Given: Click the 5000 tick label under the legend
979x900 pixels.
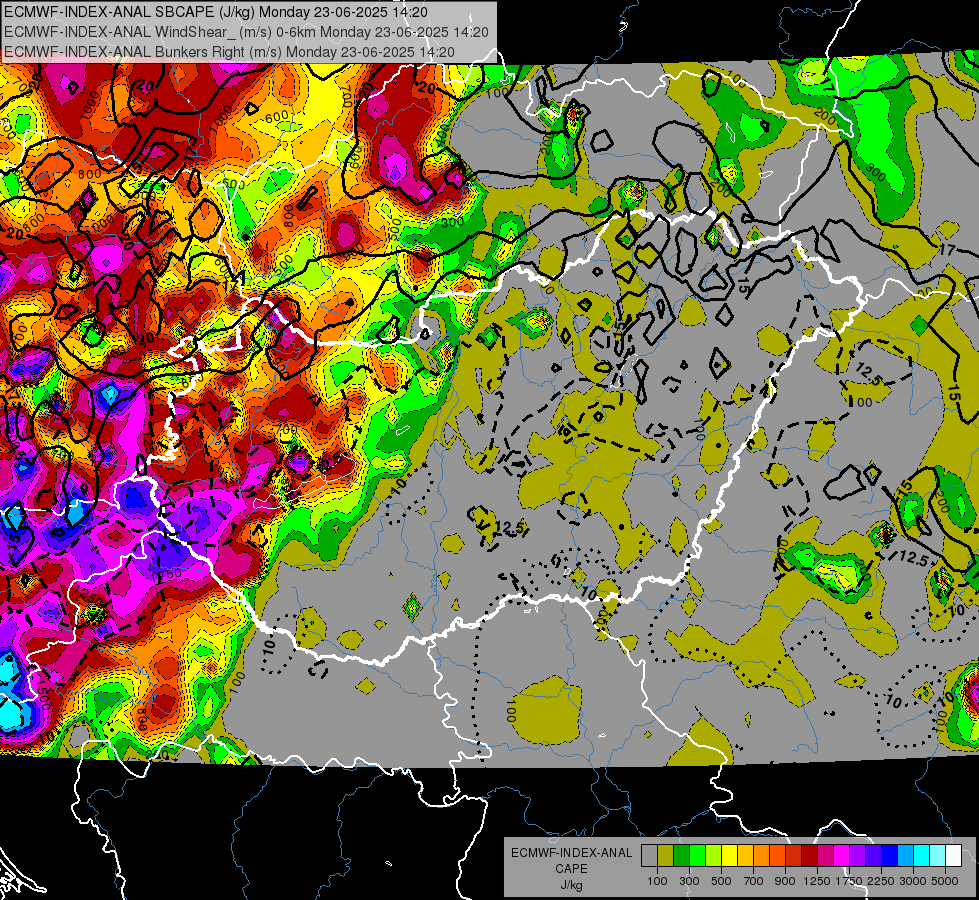Looking at the screenshot, I should (x=945, y=881).
